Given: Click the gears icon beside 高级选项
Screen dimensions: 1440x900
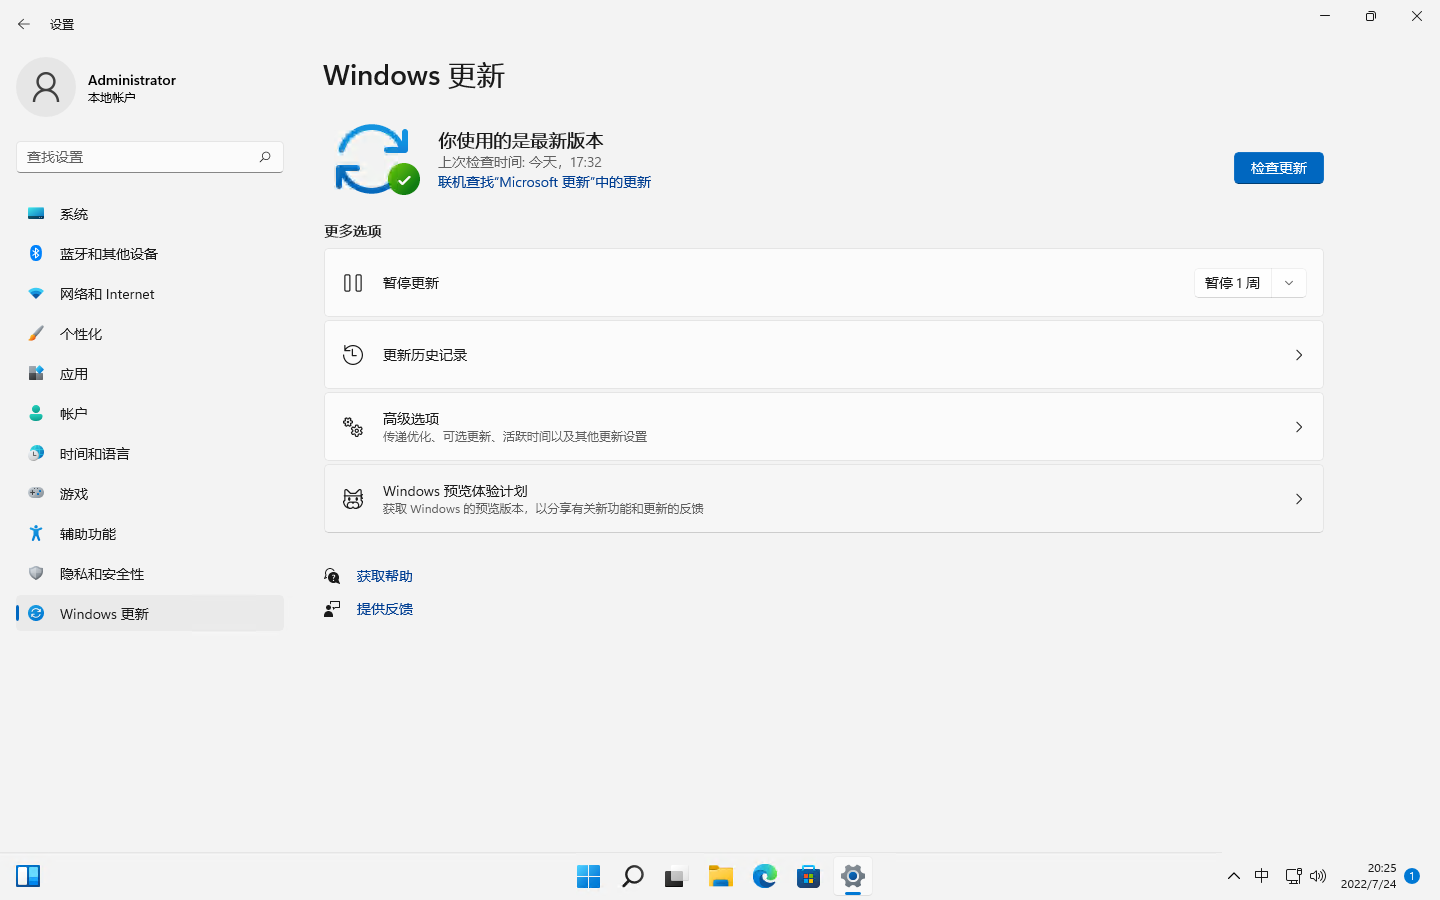Looking at the screenshot, I should (x=353, y=427).
